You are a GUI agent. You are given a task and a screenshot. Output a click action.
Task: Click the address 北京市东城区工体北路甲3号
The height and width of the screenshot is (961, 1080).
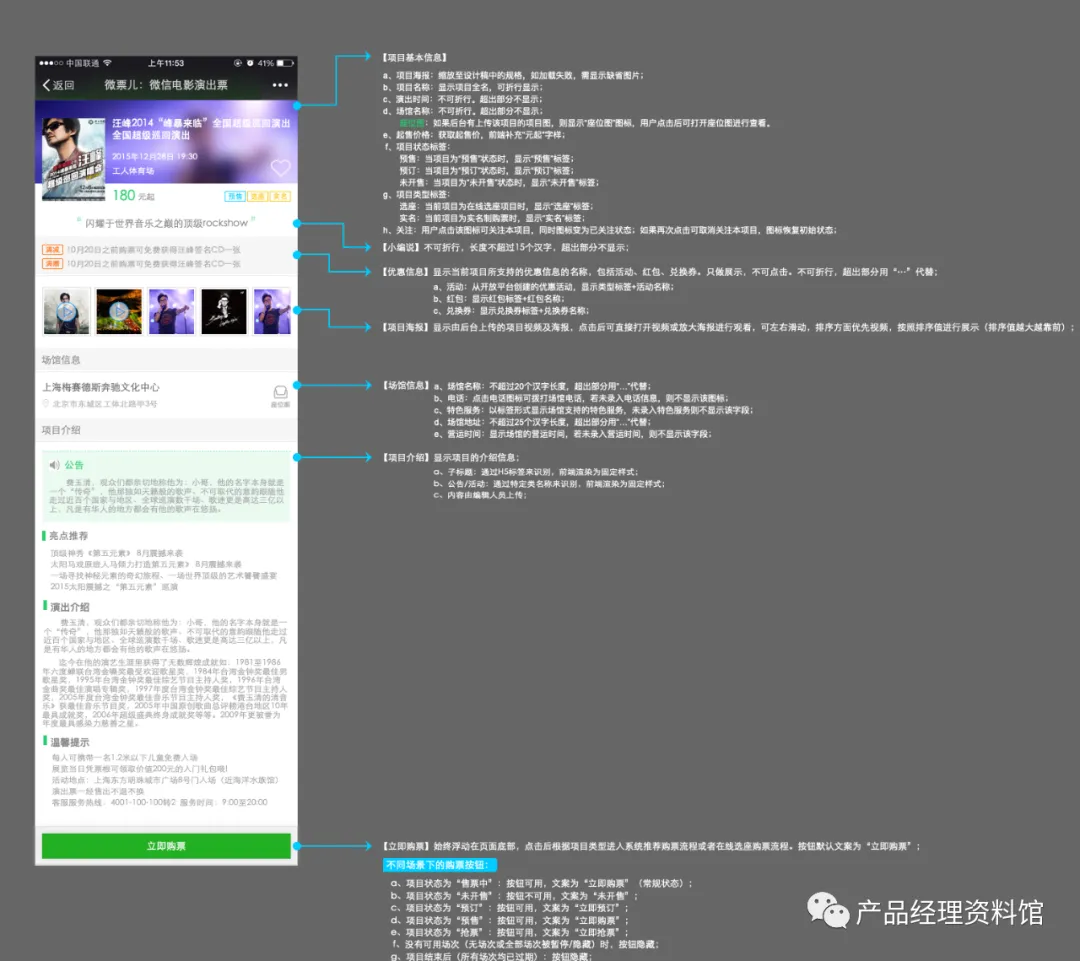click(x=105, y=404)
